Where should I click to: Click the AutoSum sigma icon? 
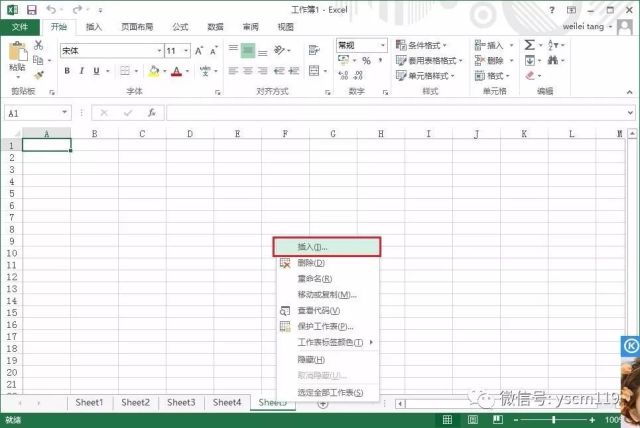529,45
